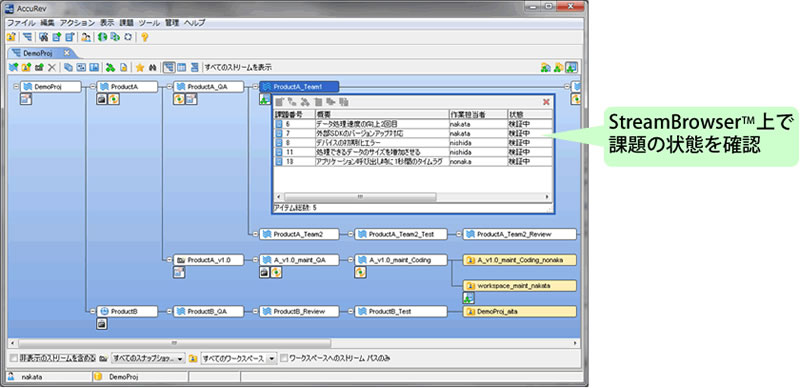The width and height of the screenshot is (800, 388).
Task: Click the user icon beside nakata in status bar
Action: [11, 377]
